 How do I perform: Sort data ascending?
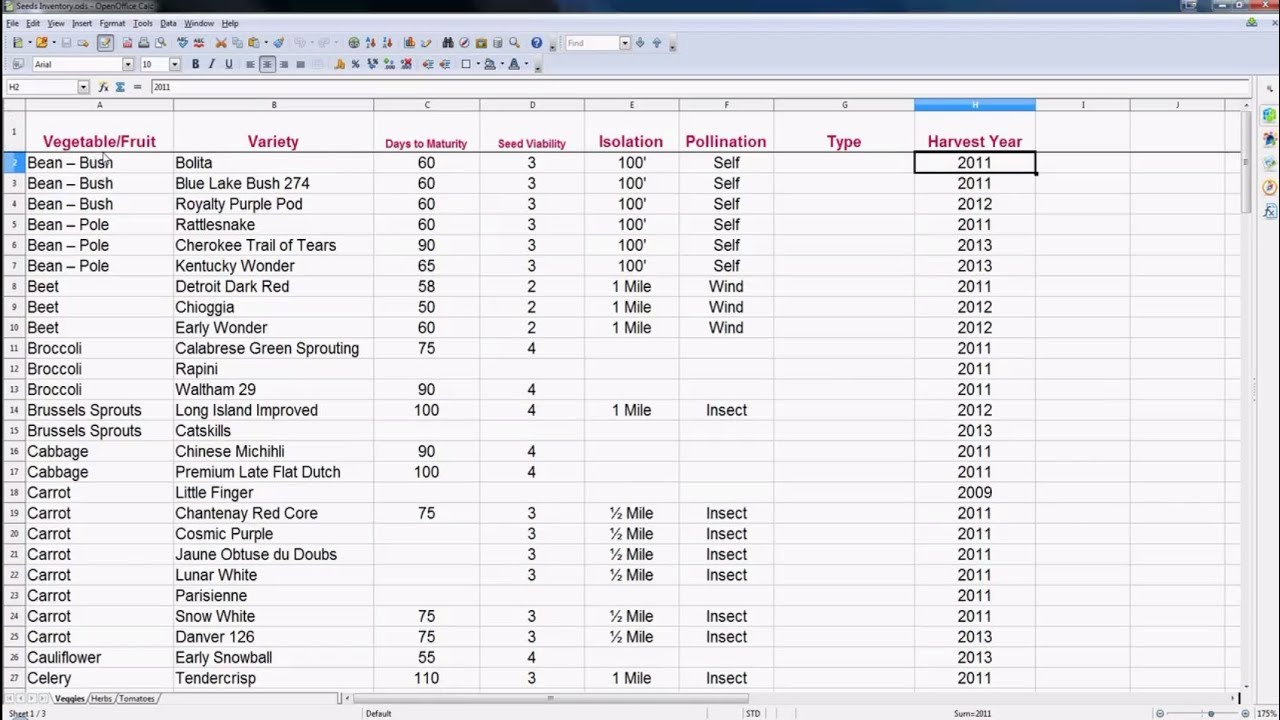pyautogui.click(x=371, y=43)
